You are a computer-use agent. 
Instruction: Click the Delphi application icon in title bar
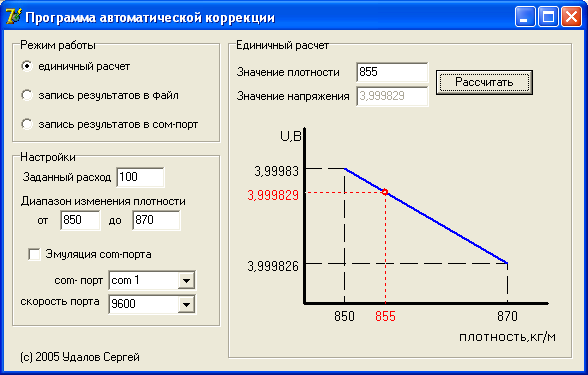coord(14,17)
